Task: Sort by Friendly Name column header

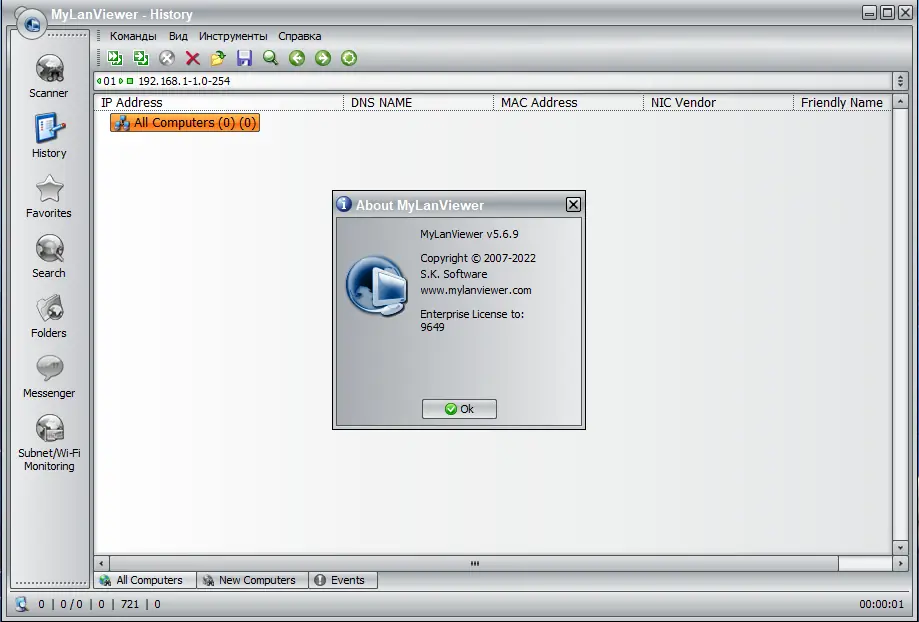Action: (842, 103)
